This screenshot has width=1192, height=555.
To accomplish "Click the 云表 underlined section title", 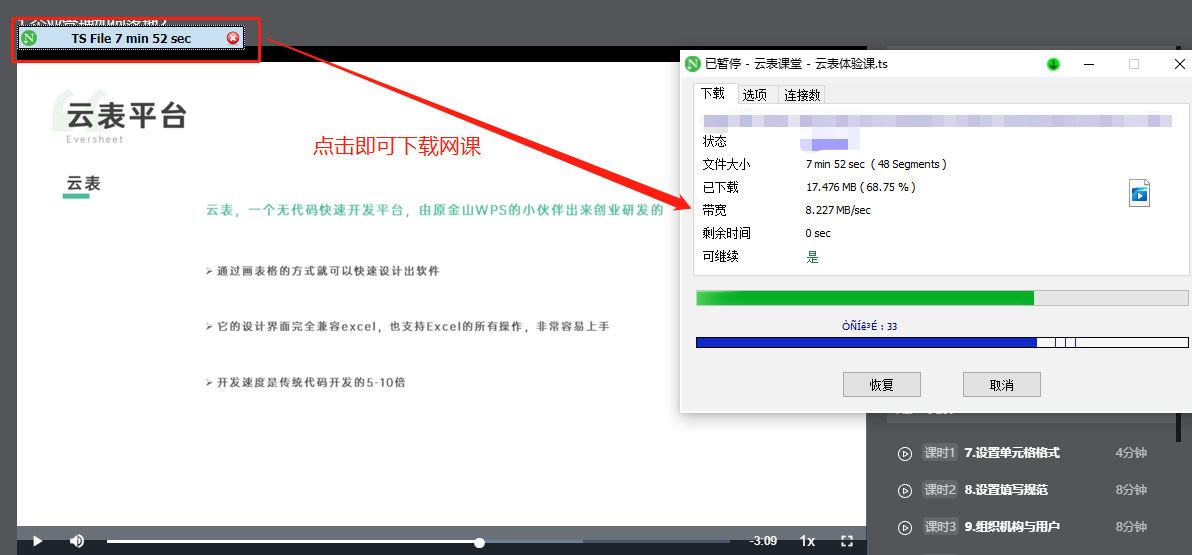I will click(83, 183).
